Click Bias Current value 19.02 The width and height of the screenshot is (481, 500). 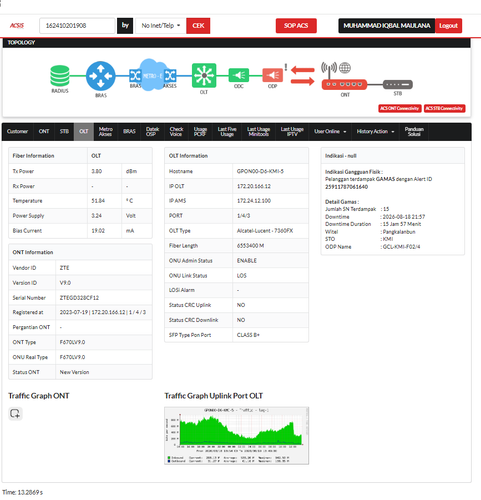98,231
